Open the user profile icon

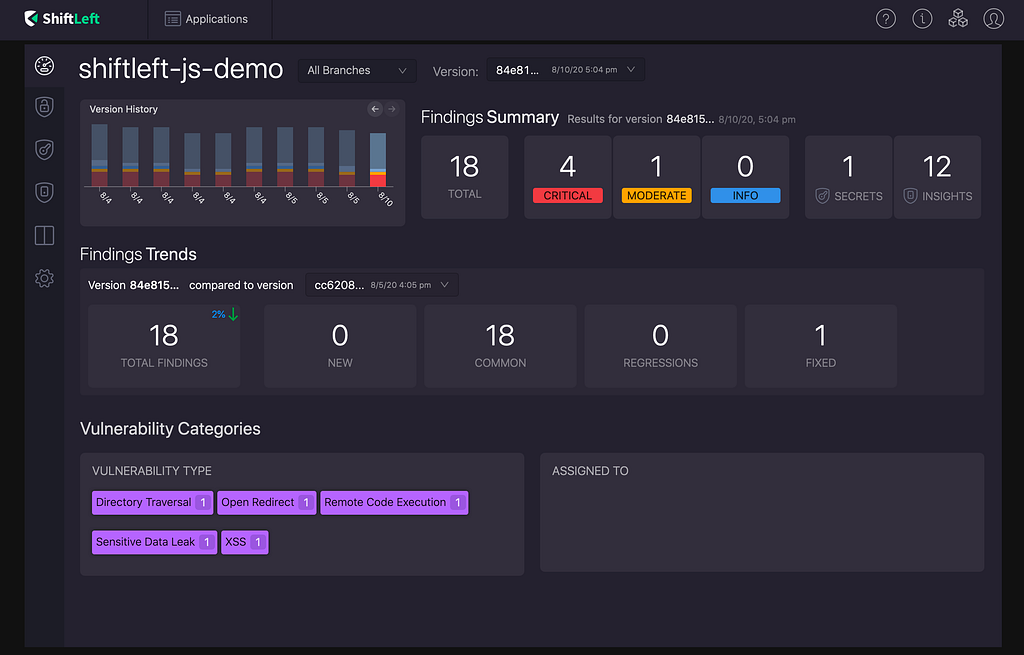point(993,19)
